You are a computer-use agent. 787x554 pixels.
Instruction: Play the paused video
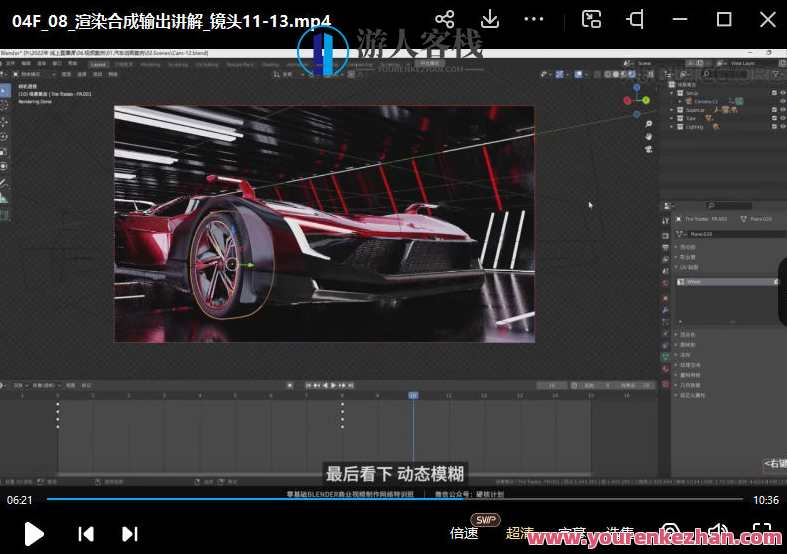[34, 533]
